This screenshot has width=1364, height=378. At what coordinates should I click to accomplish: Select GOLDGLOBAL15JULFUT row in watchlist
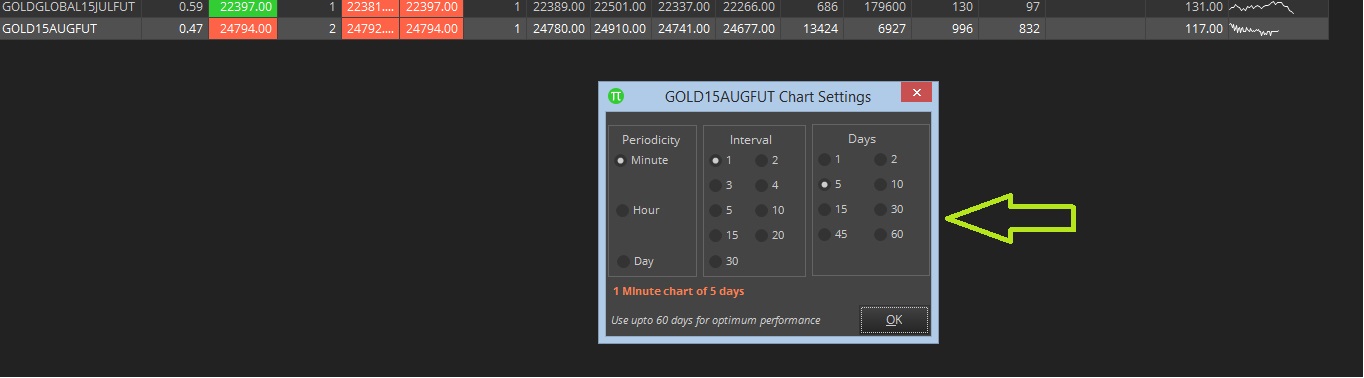click(664, 8)
